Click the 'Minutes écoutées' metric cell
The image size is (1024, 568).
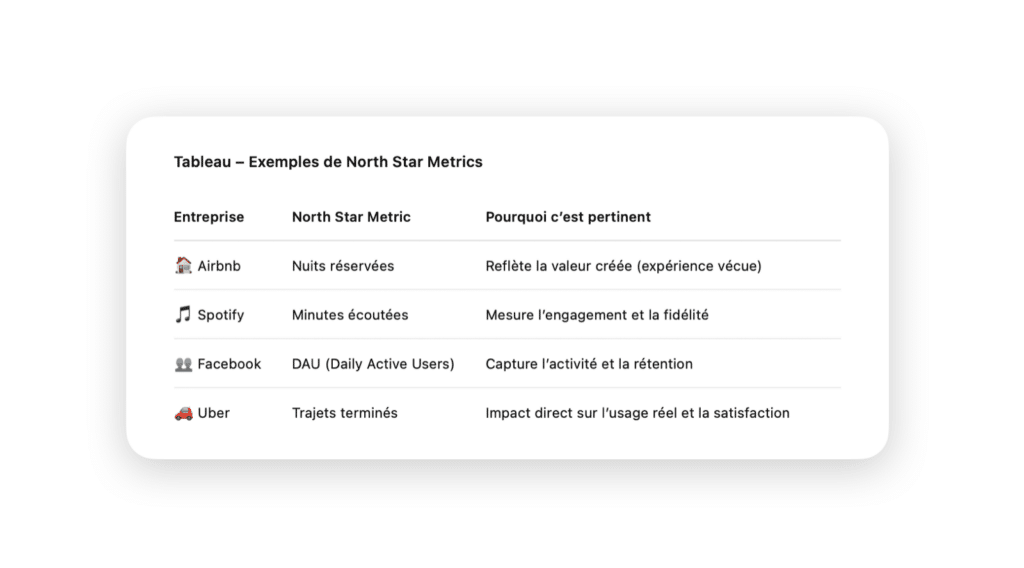pyautogui.click(x=350, y=315)
